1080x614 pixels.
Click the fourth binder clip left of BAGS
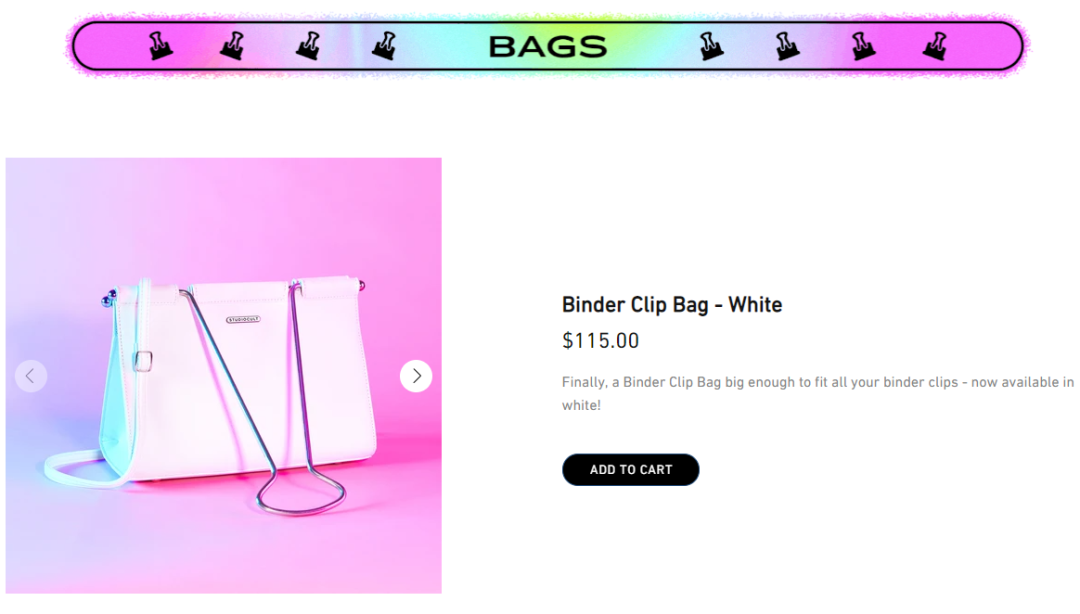(384, 46)
